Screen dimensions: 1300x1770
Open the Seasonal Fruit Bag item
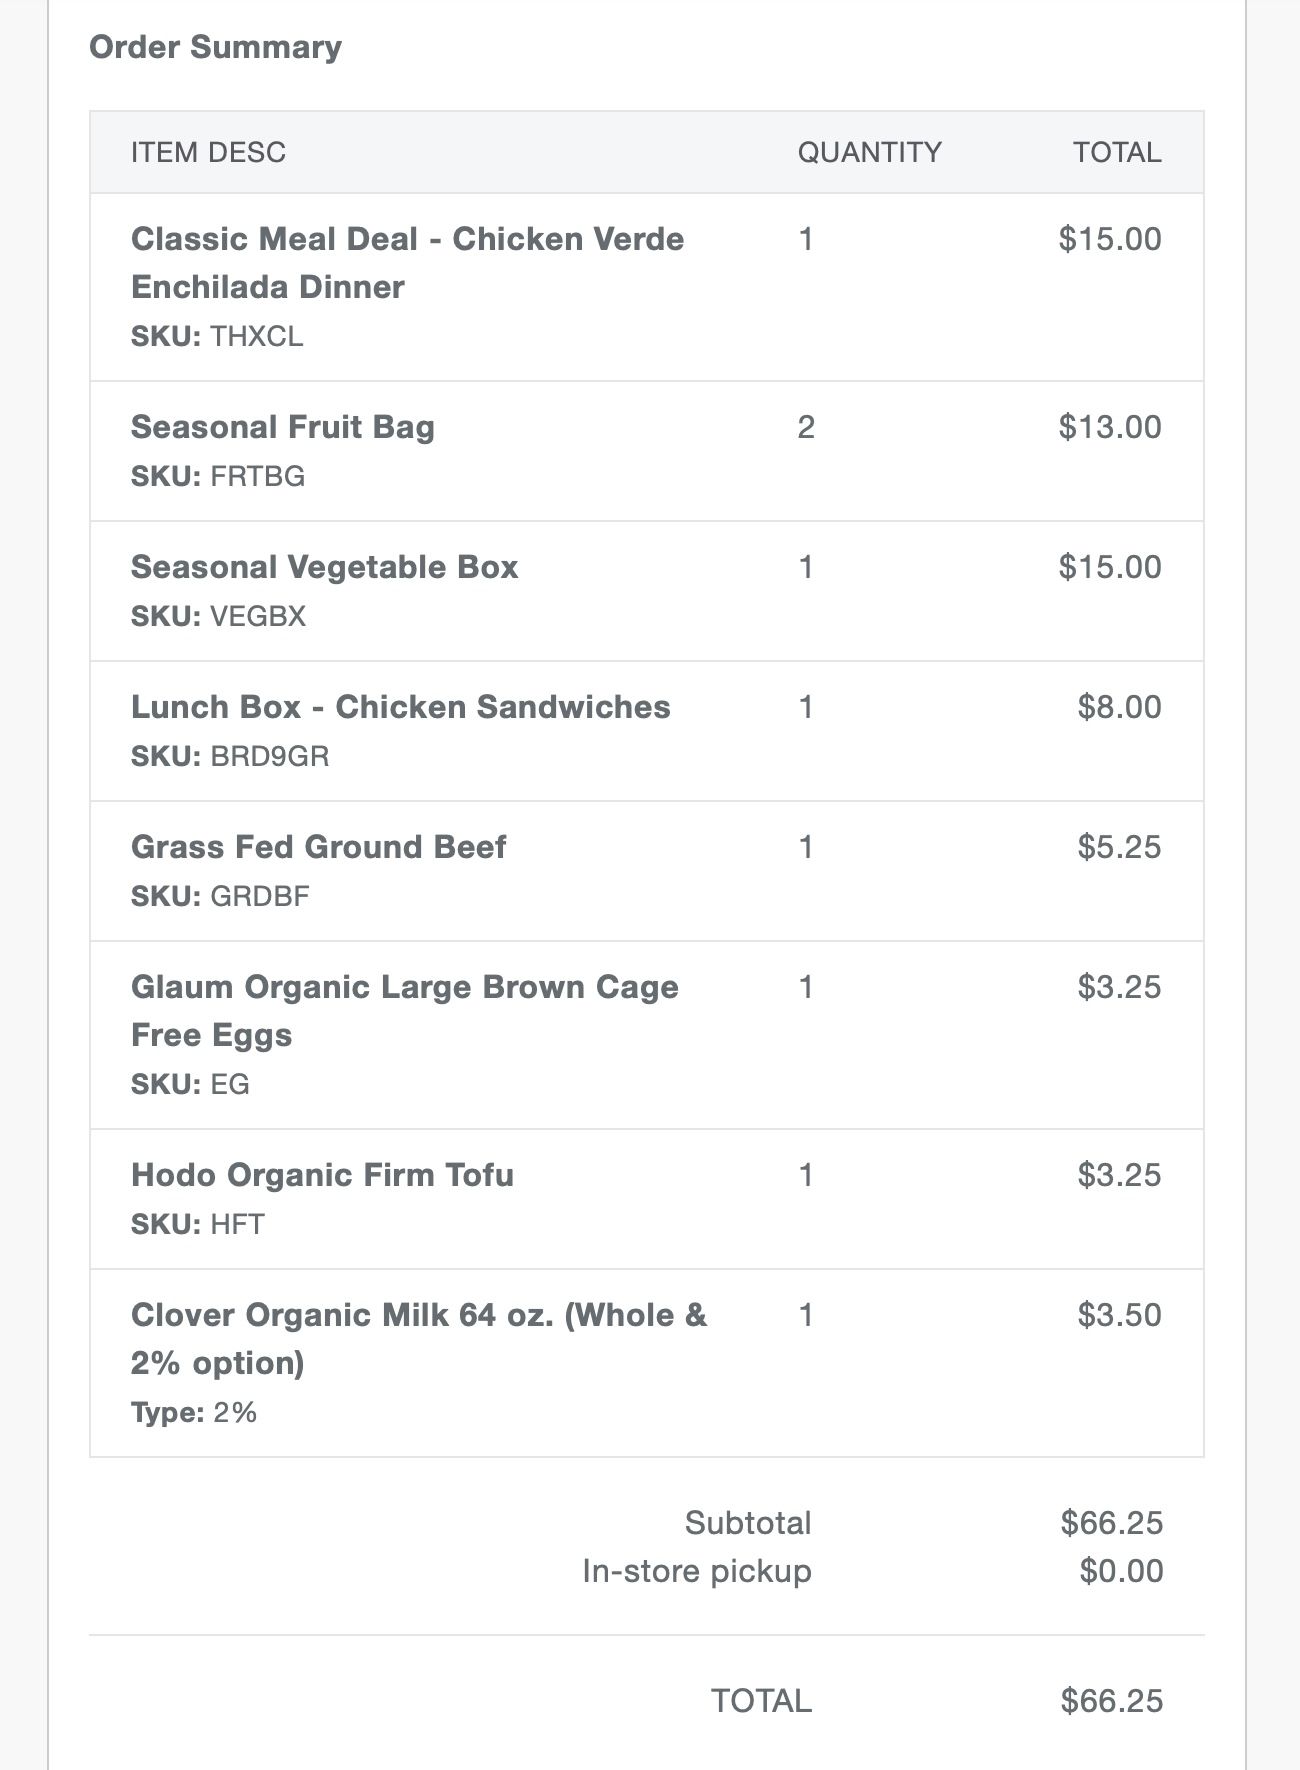tap(283, 427)
